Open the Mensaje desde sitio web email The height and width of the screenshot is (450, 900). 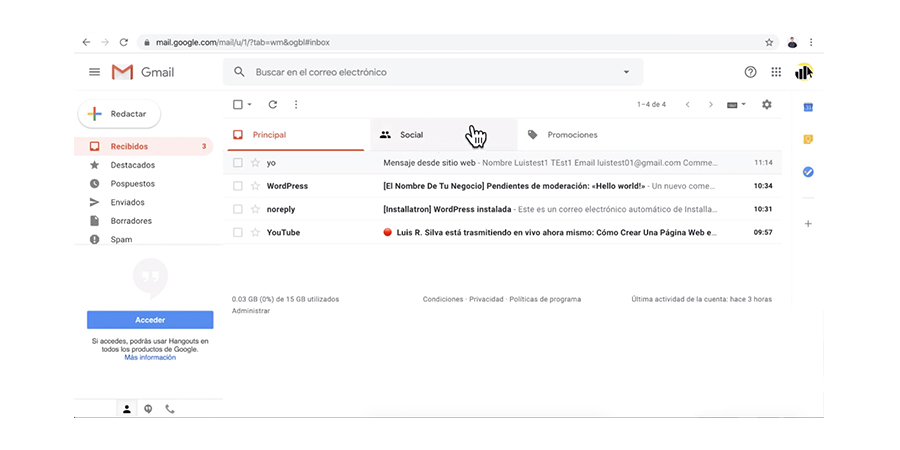[502, 163]
